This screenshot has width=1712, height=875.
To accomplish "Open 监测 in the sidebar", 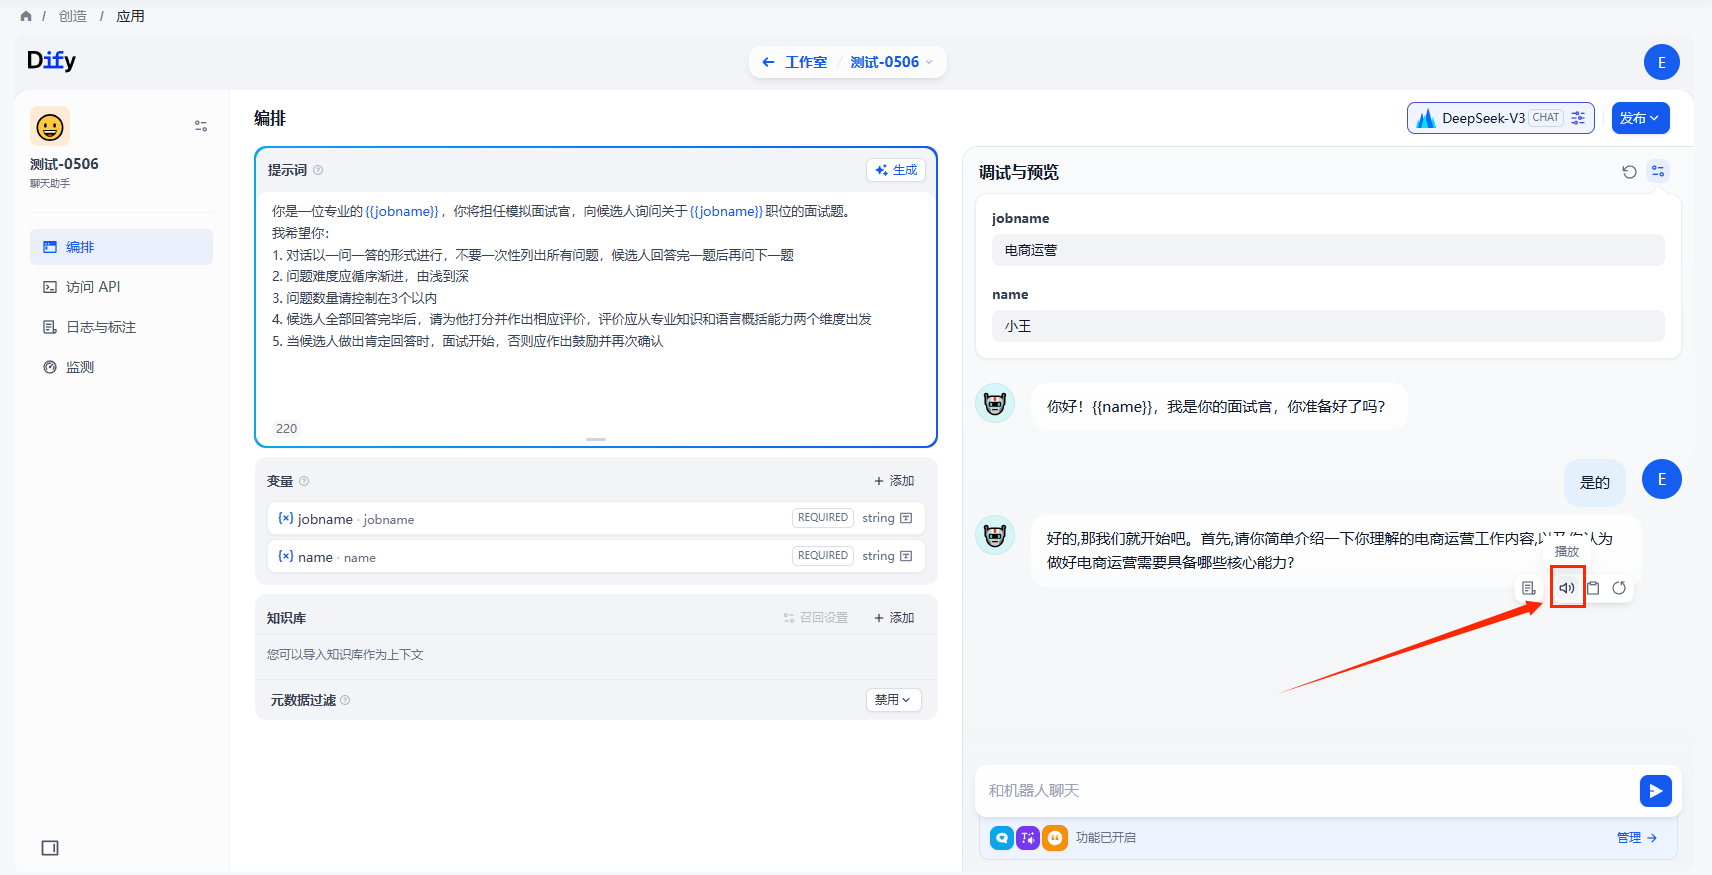I will [121, 367].
